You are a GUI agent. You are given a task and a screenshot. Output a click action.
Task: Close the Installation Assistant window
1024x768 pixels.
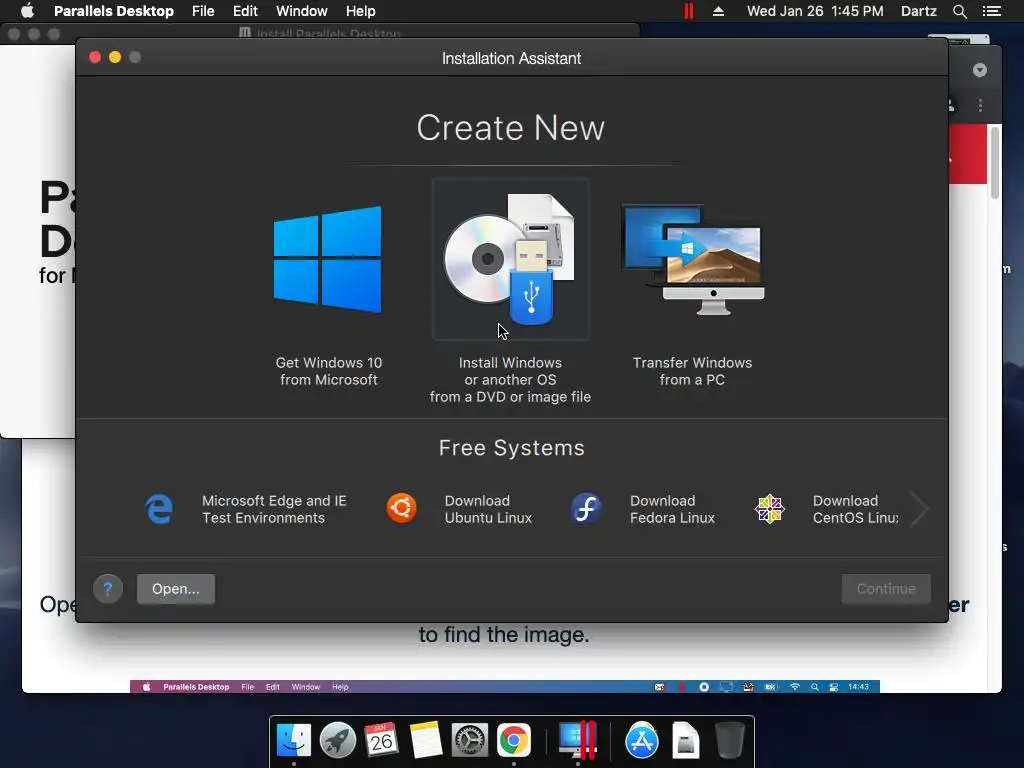click(95, 57)
